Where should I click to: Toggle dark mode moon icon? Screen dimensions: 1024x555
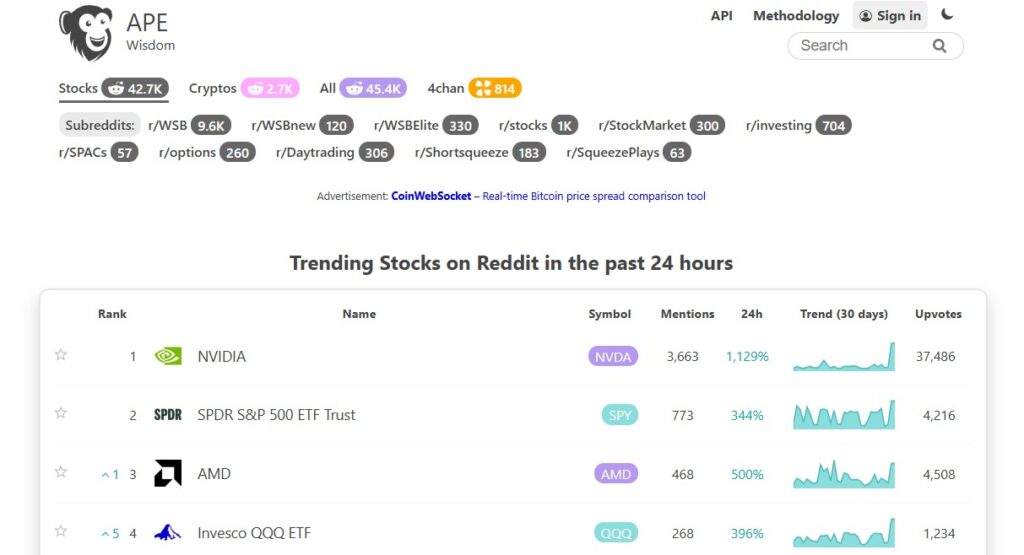(x=947, y=14)
